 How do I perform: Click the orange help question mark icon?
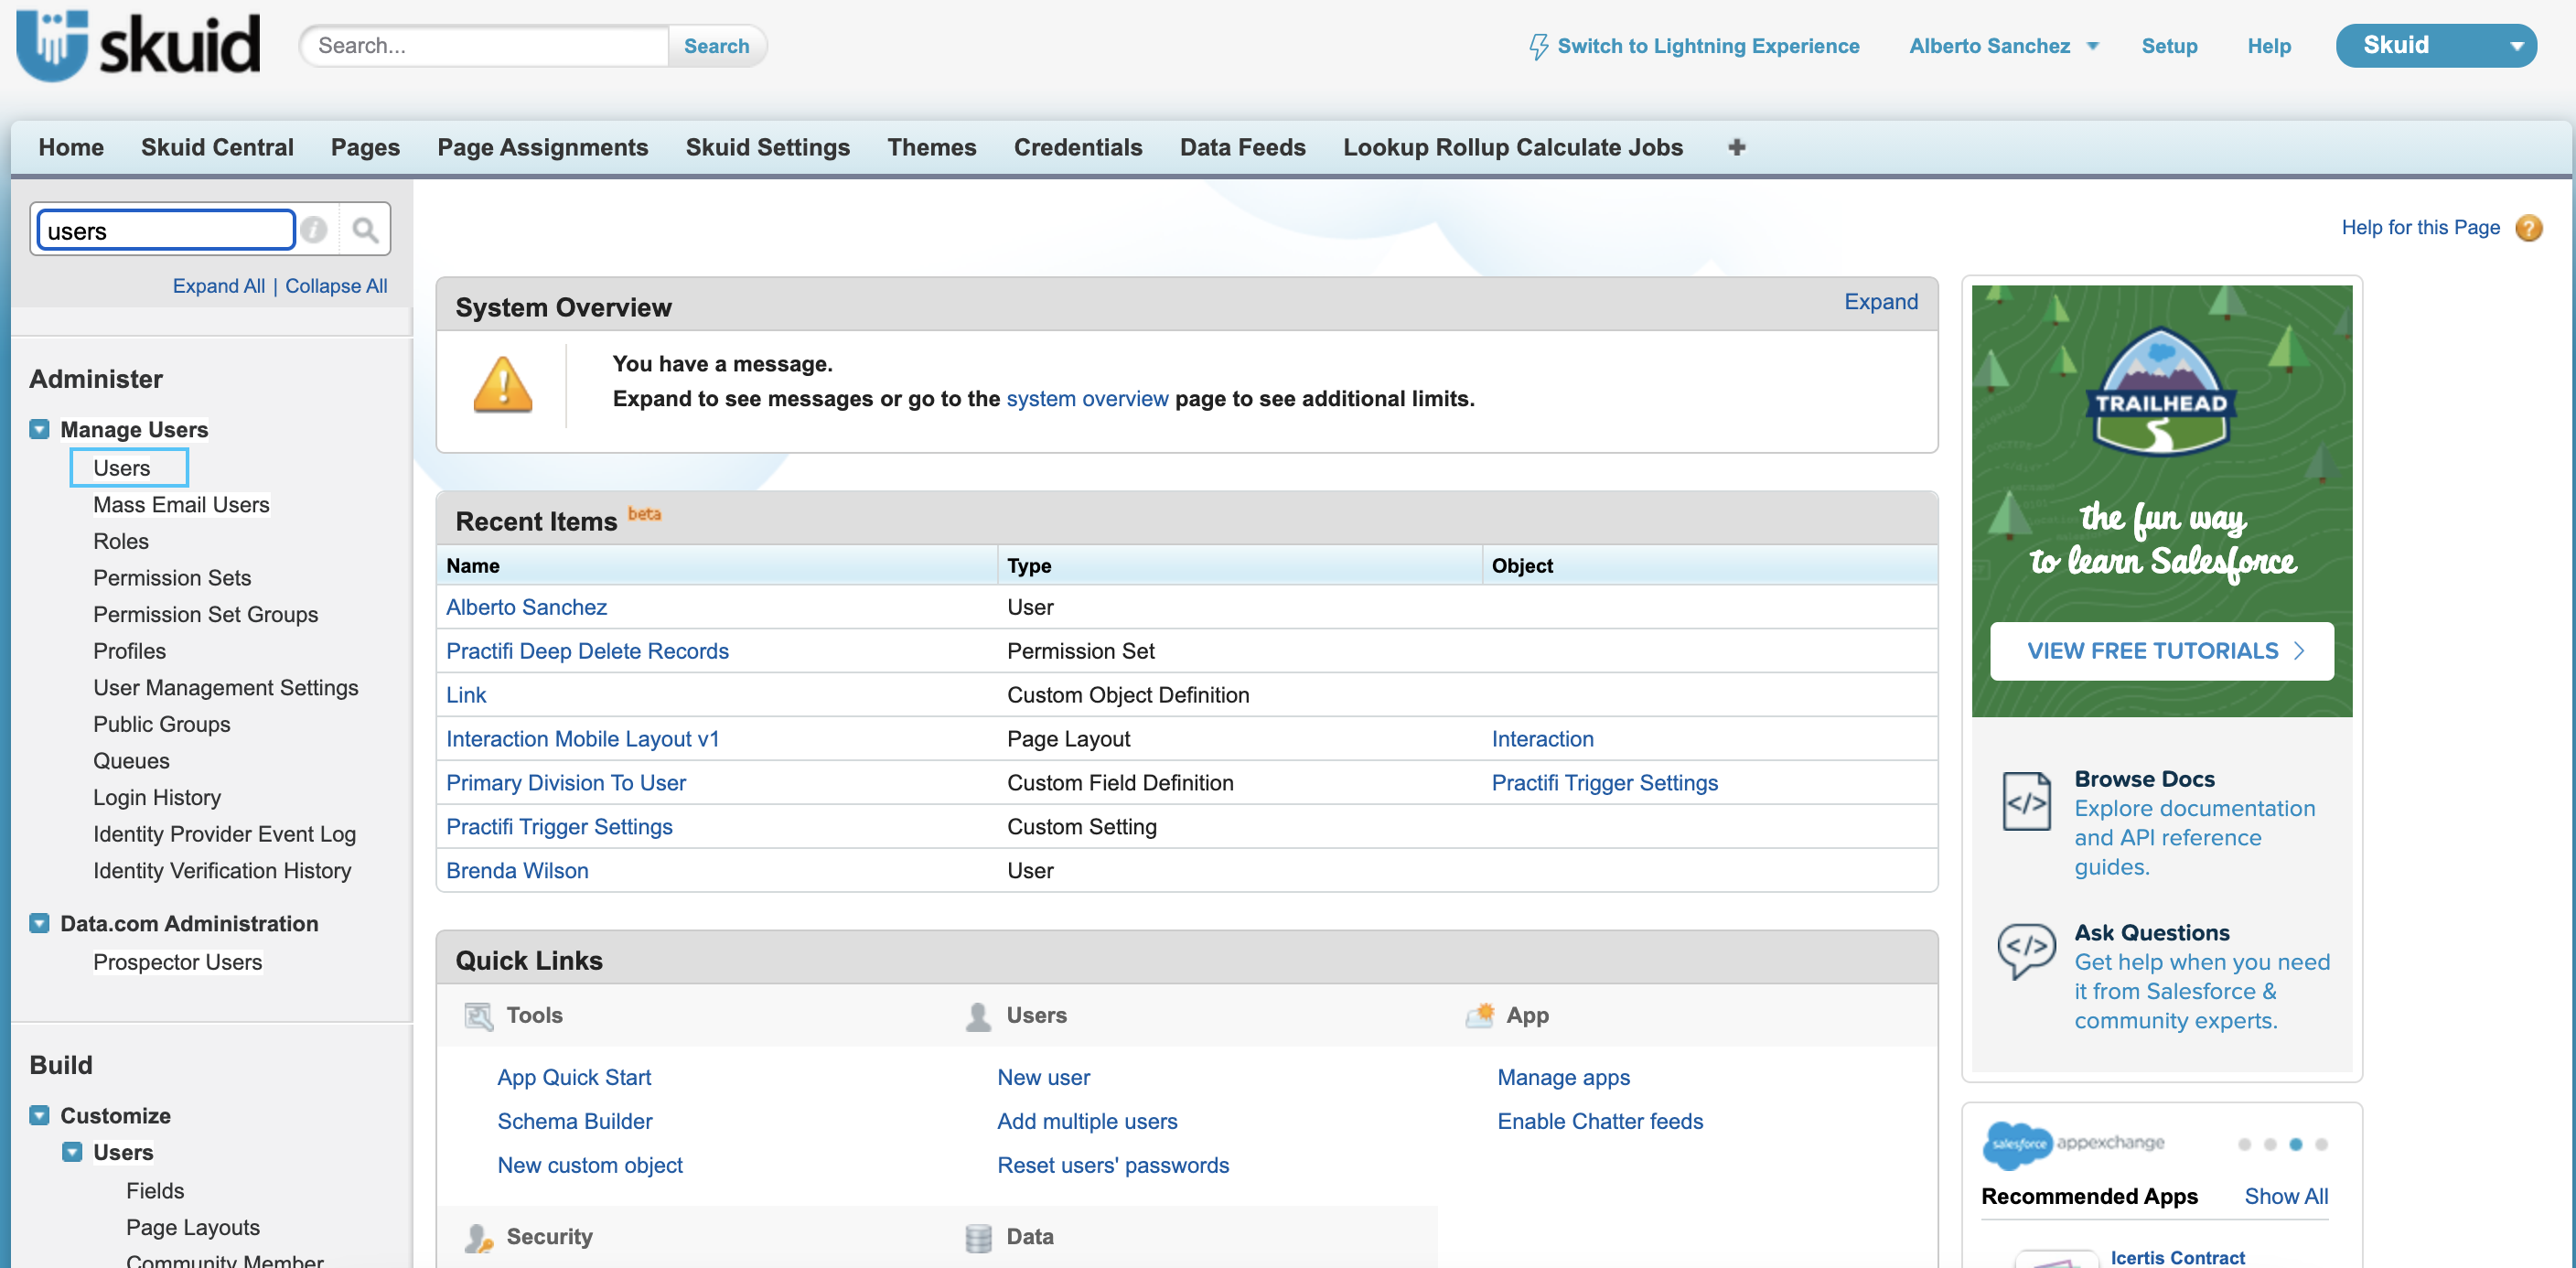(x=2528, y=228)
